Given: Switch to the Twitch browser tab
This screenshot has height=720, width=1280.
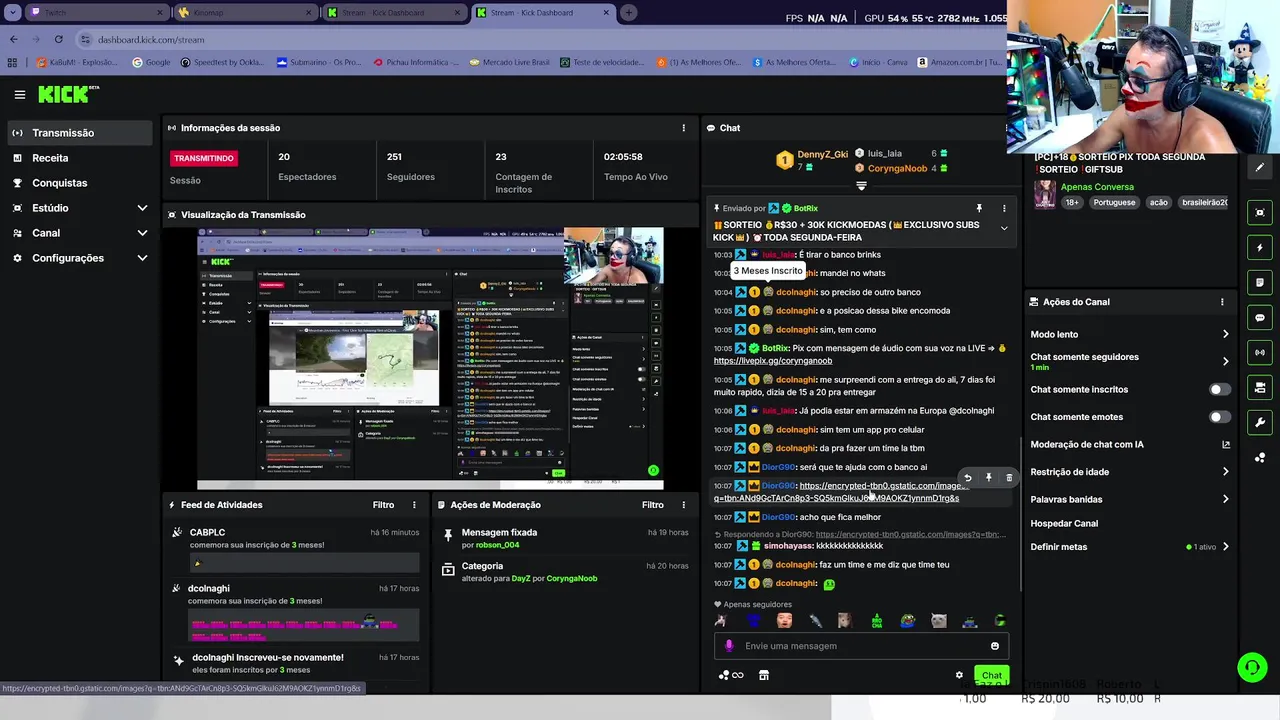Looking at the screenshot, I should pyautogui.click(x=96, y=13).
